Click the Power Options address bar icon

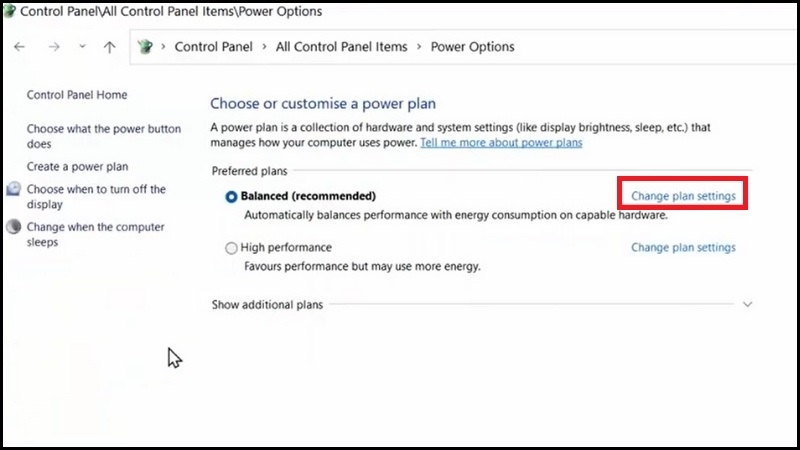(x=145, y=47)
